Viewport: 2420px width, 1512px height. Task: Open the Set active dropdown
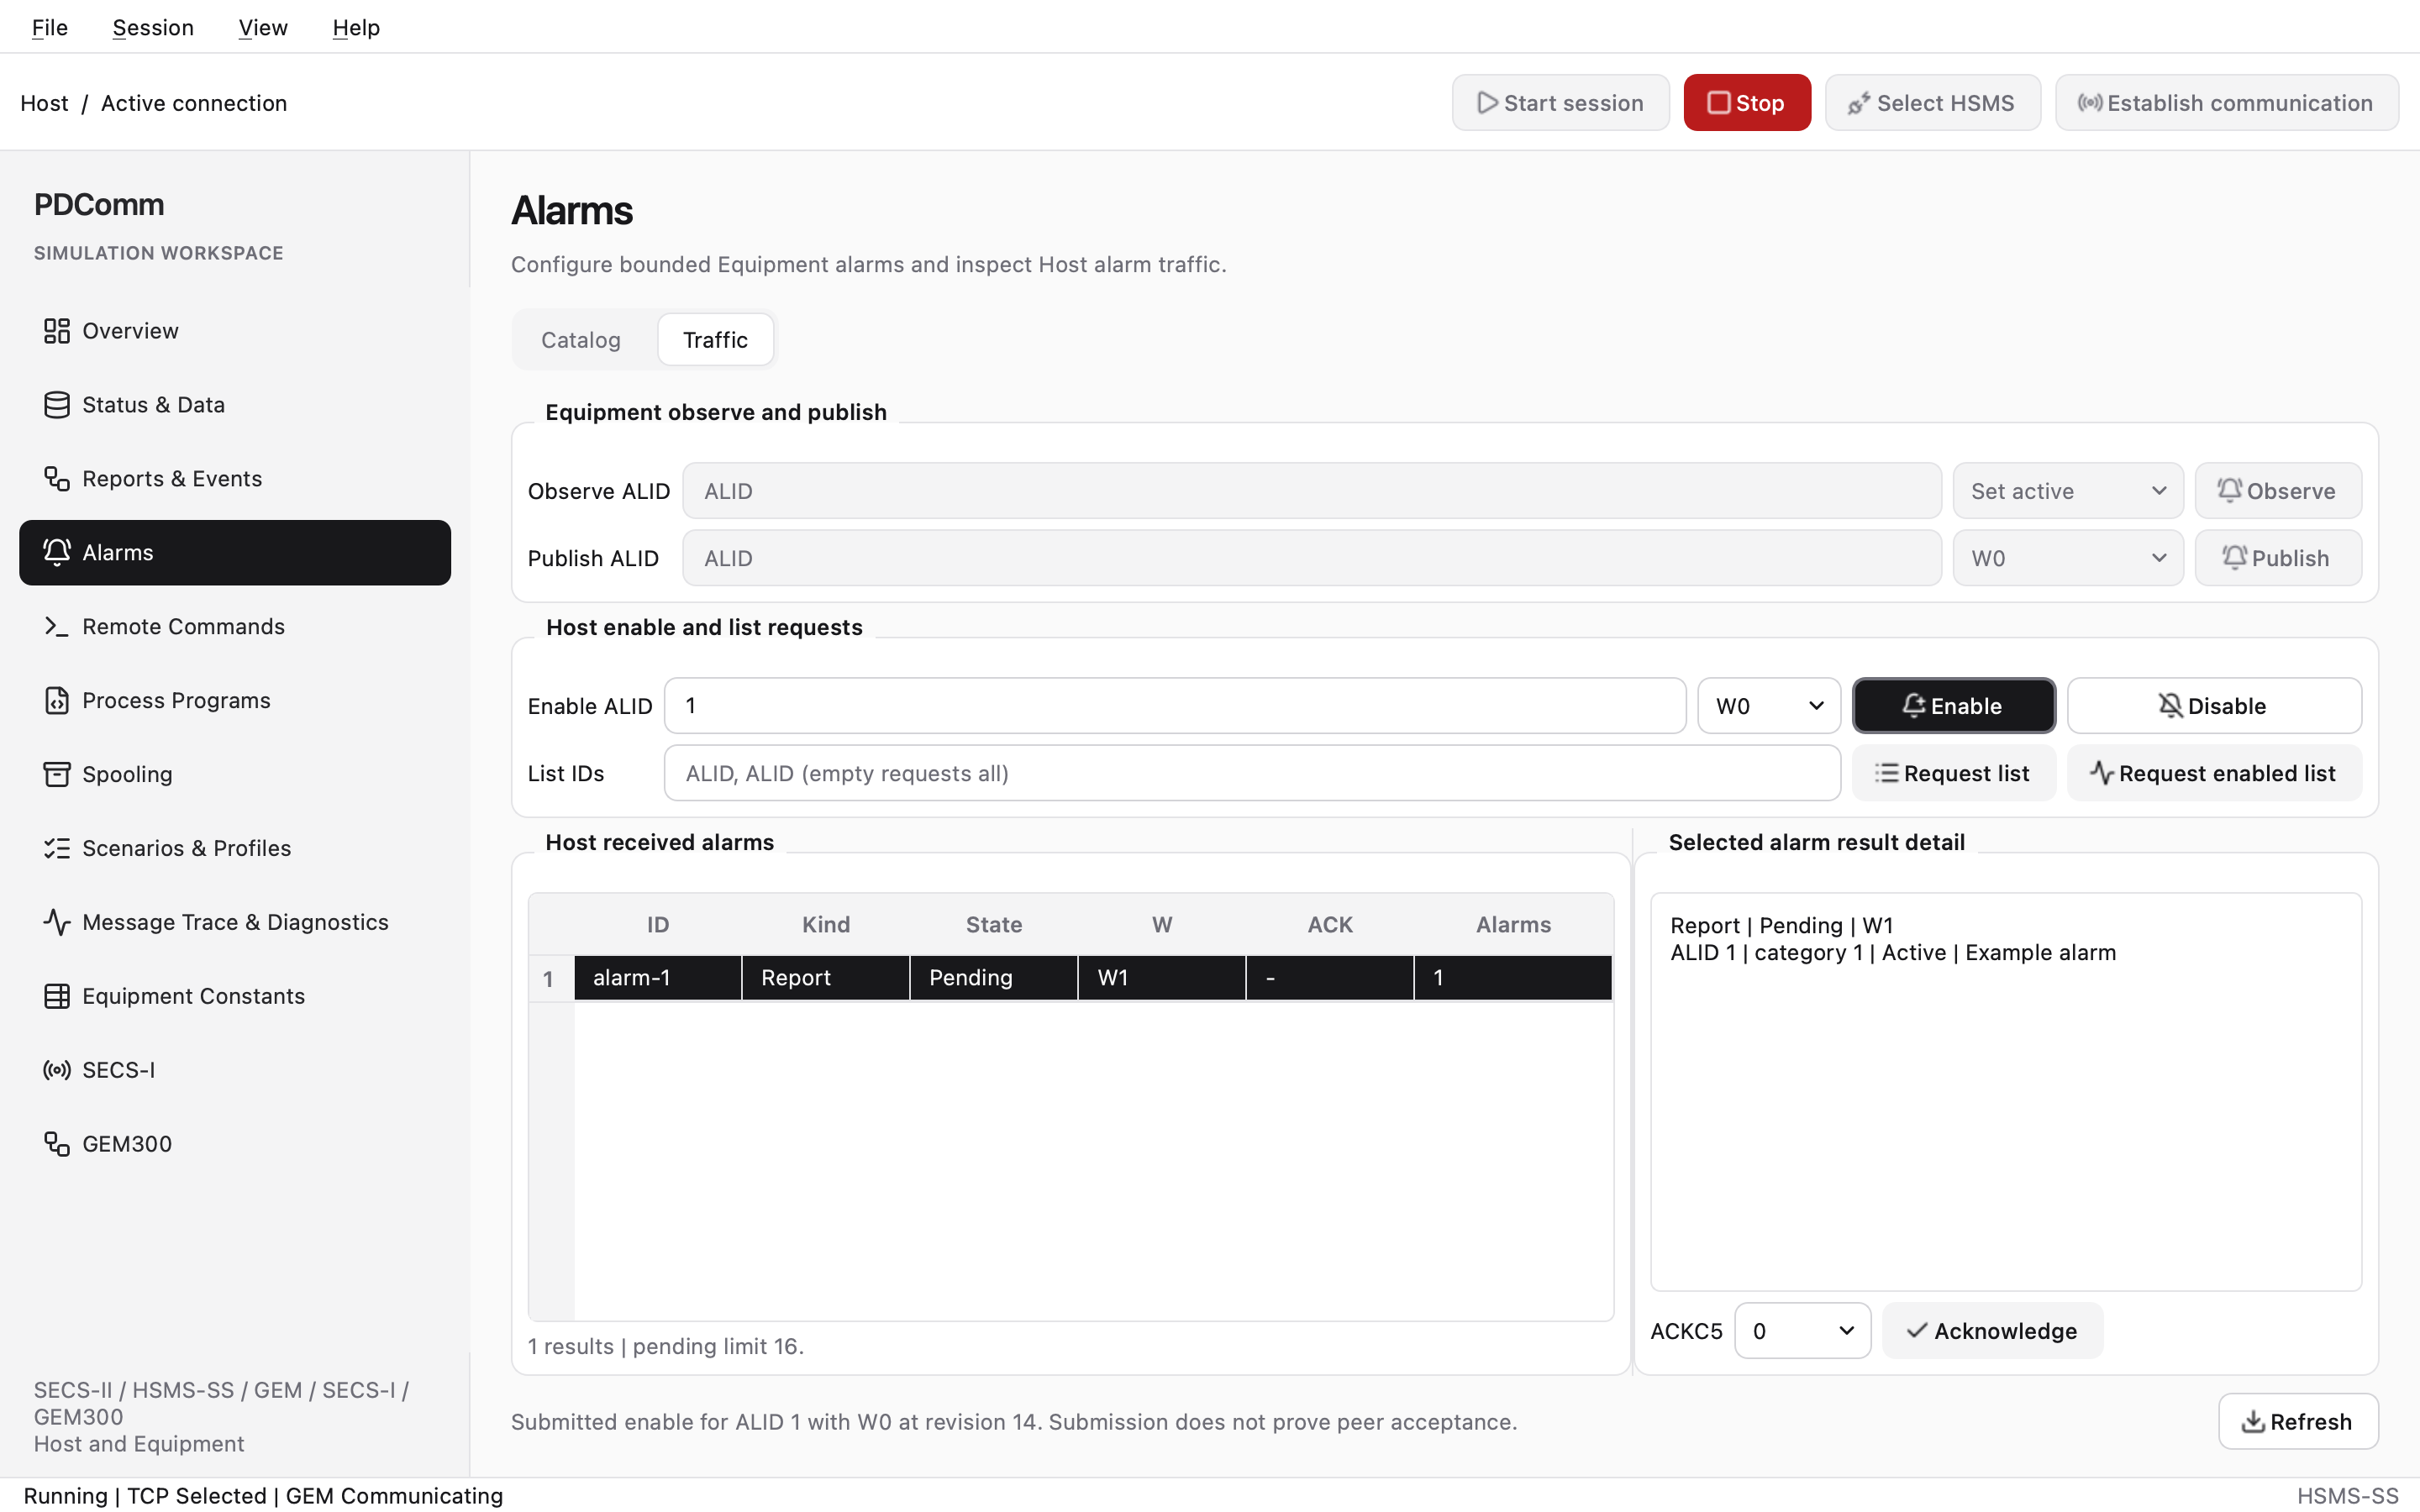point(2068,491)
